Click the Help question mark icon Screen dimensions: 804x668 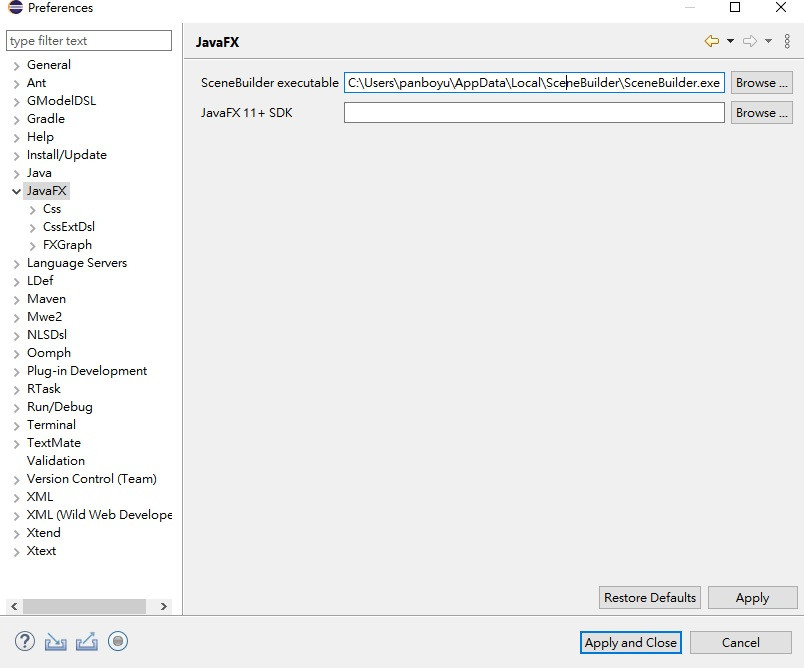[25, 641]
